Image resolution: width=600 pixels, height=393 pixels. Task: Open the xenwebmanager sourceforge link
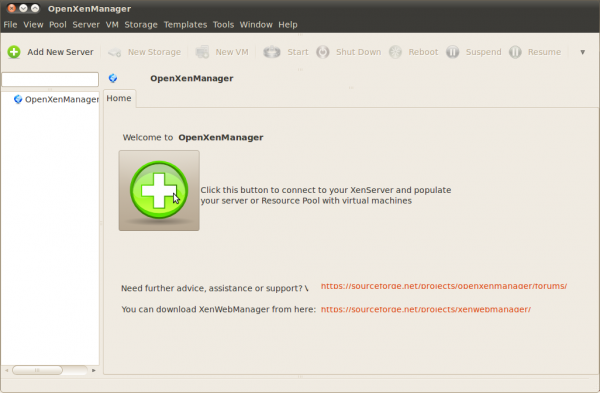pyautogui.click(x=426, y=309)
